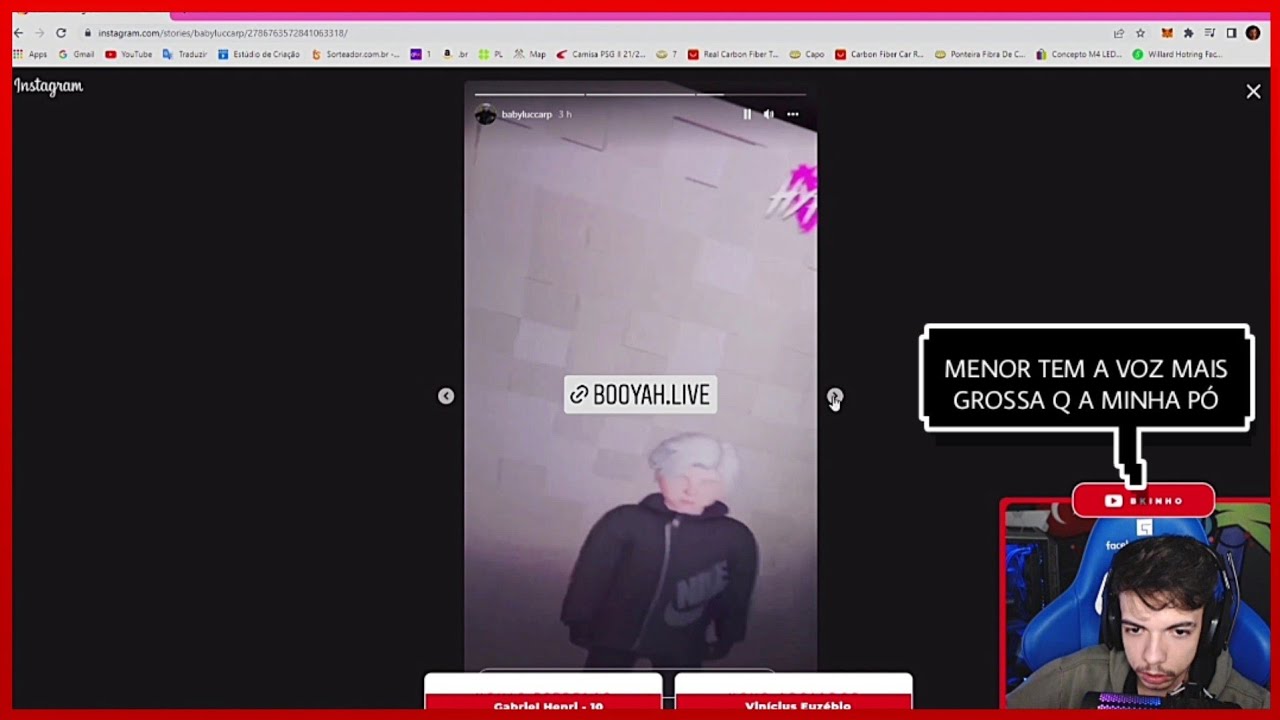
Task: Open the Amazon .br bookmark
Action: [x=455, y=54]
